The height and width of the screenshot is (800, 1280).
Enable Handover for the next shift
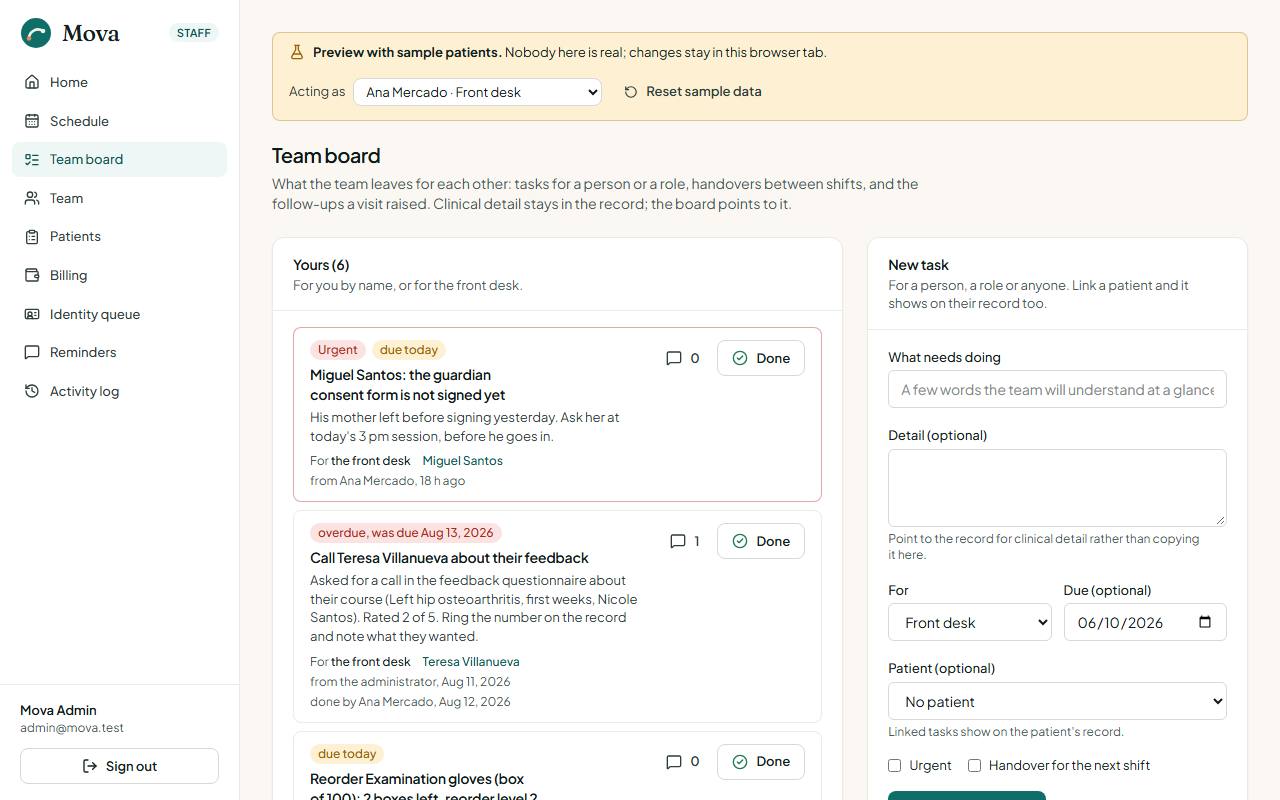coord(975,766)
